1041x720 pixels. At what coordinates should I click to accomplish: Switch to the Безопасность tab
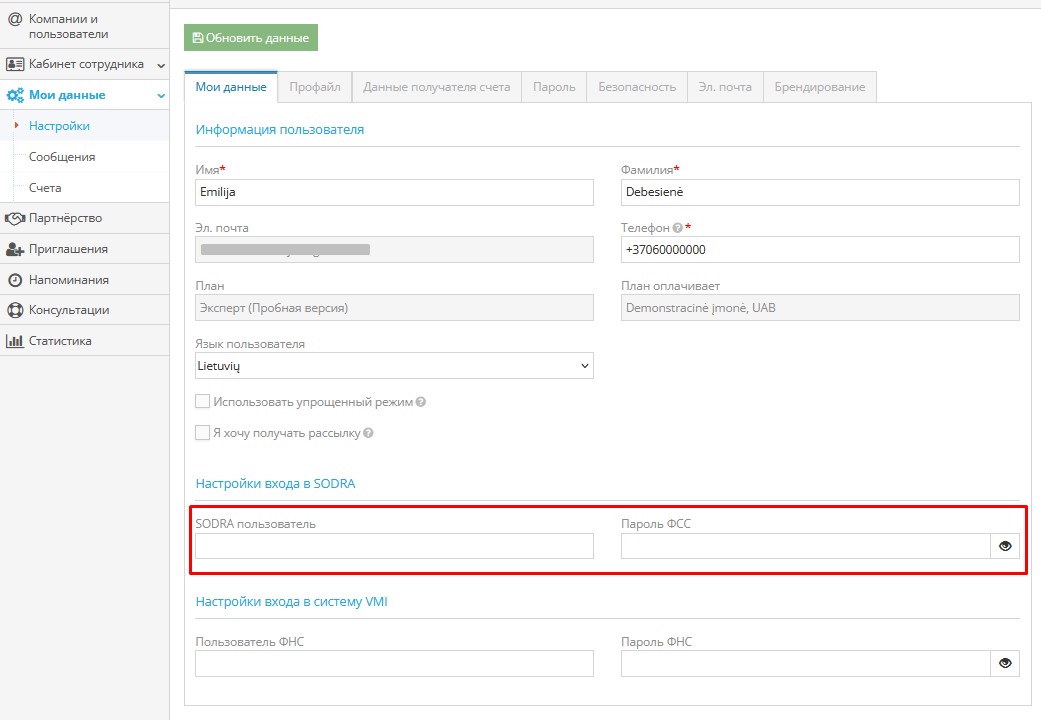[637, 87]
